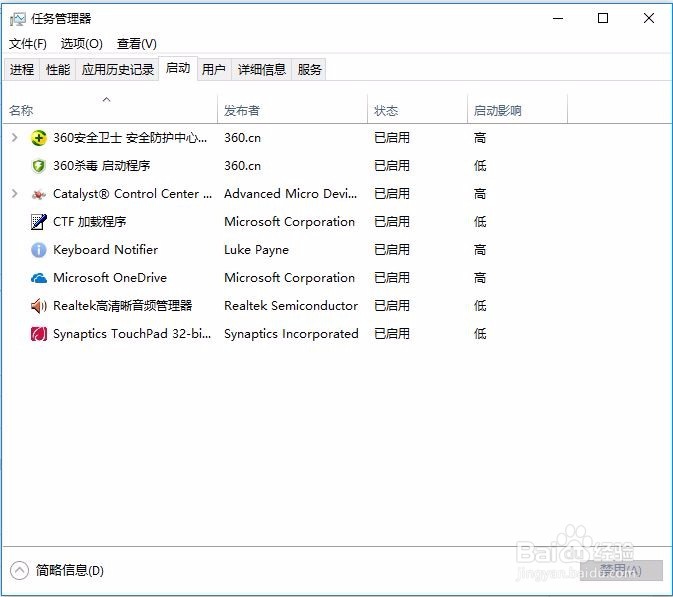Image resolution: width=673 pixels, height=597 pixels.
Task: Minimize the Task Manager window
Action: pos(558,18)
